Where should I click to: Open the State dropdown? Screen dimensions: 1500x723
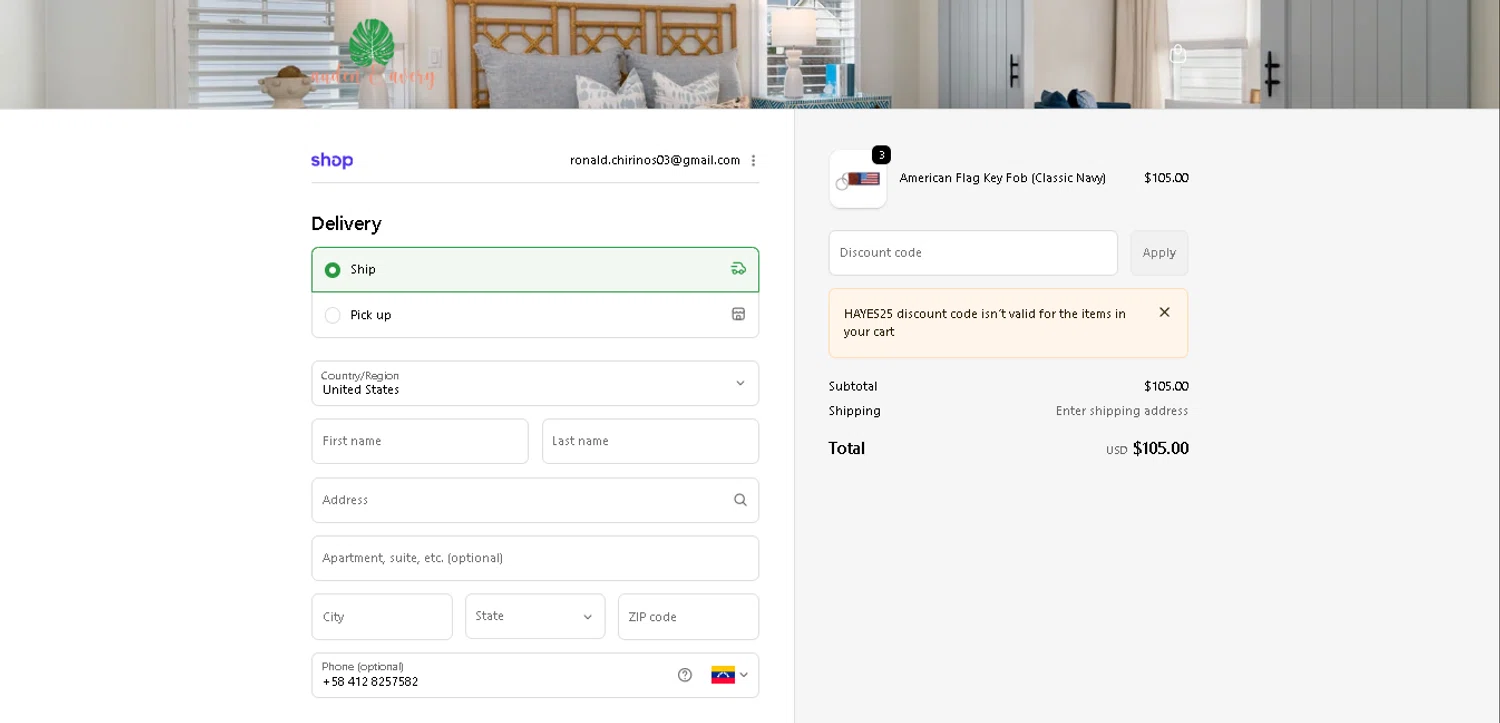tap(535, 617)
